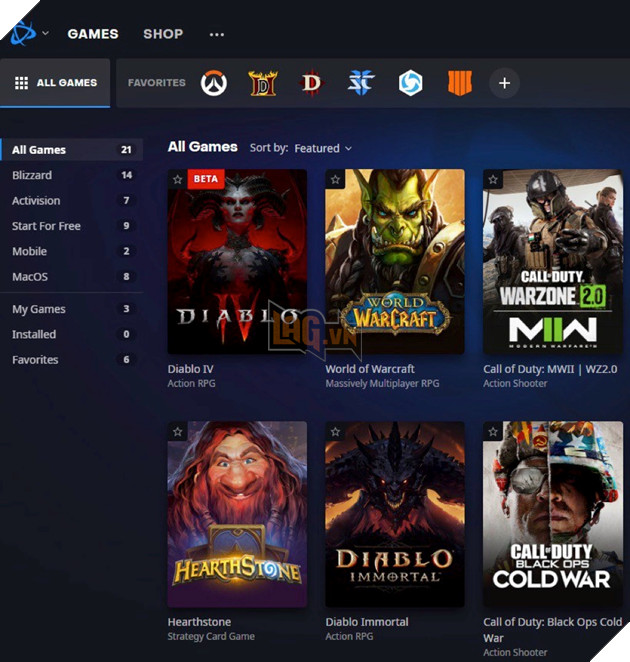Open Black Ops Cold War cover art
The width and height of the screenshot is (630, 662).
click(x=553, y=514)
